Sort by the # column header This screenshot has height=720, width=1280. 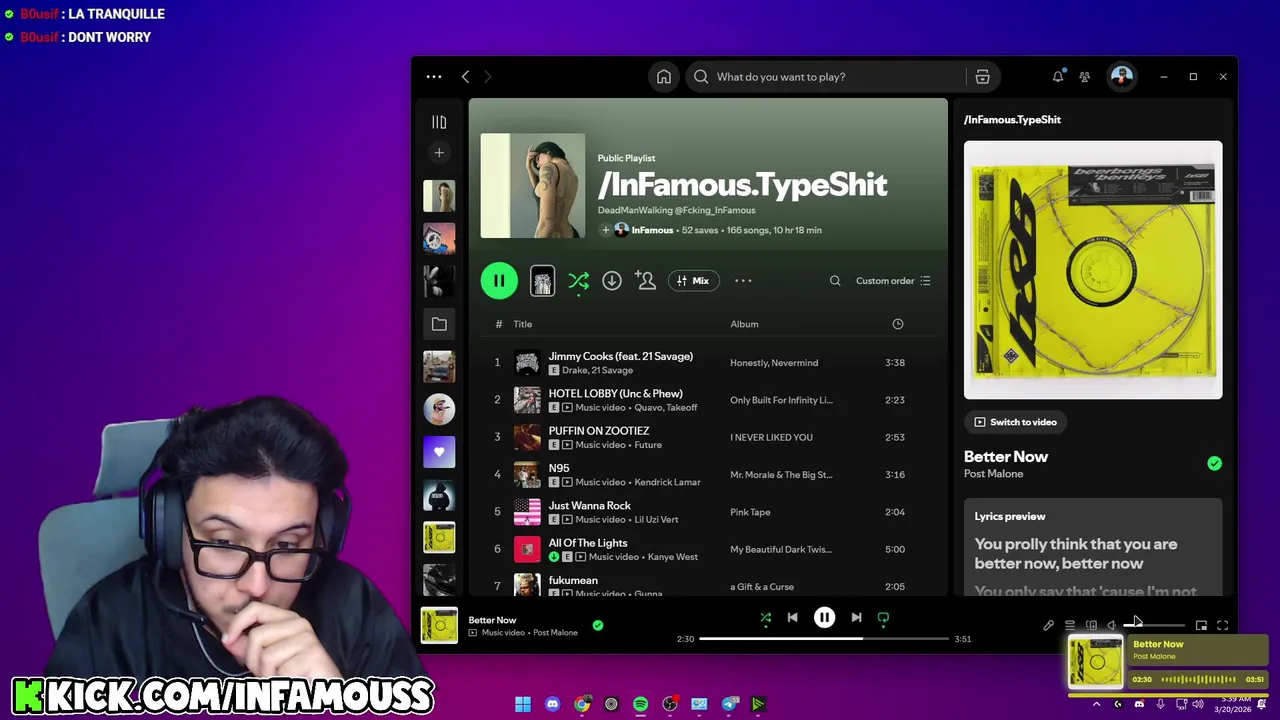tap(499, 324)
